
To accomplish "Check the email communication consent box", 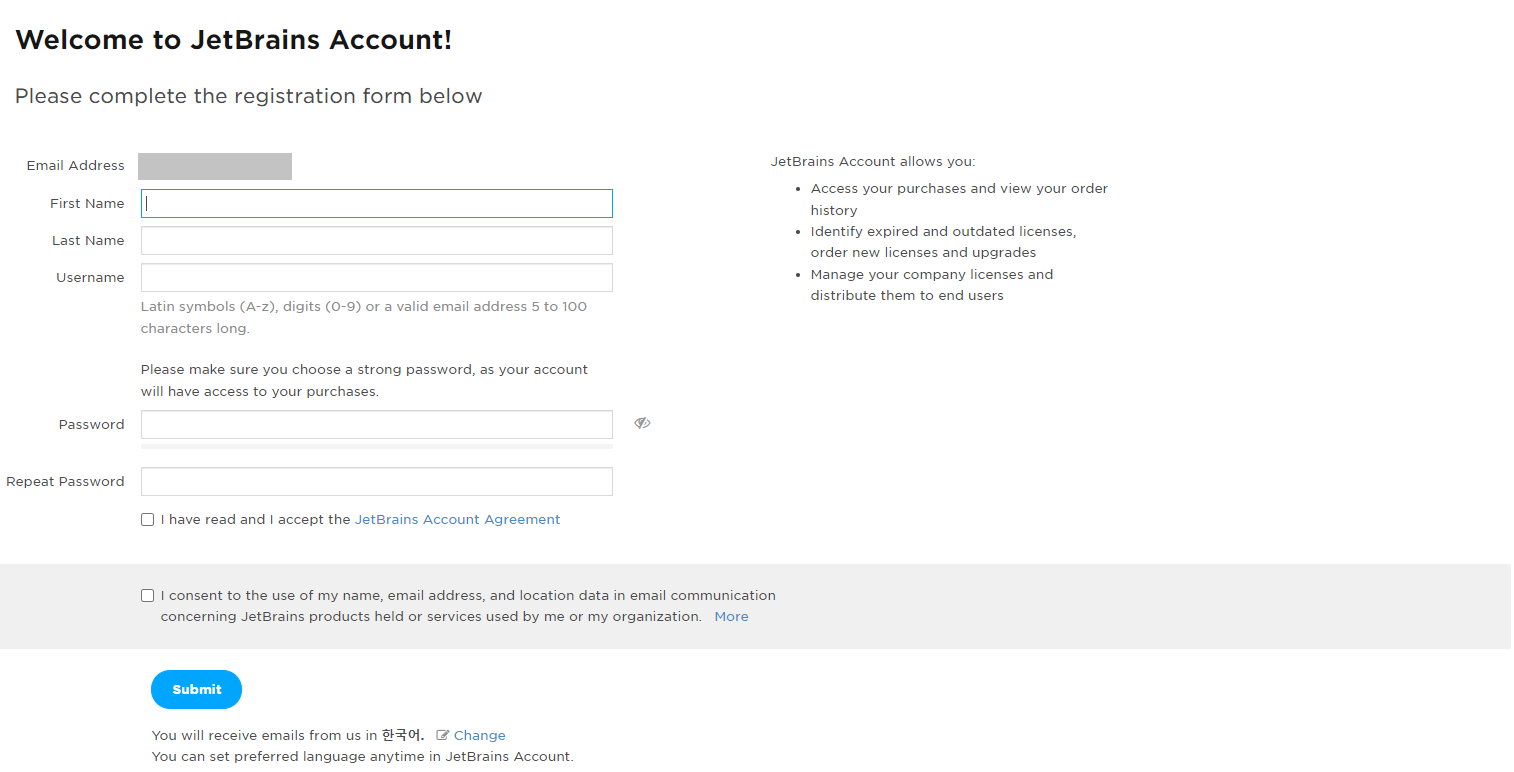I will (x=148, y=595).
